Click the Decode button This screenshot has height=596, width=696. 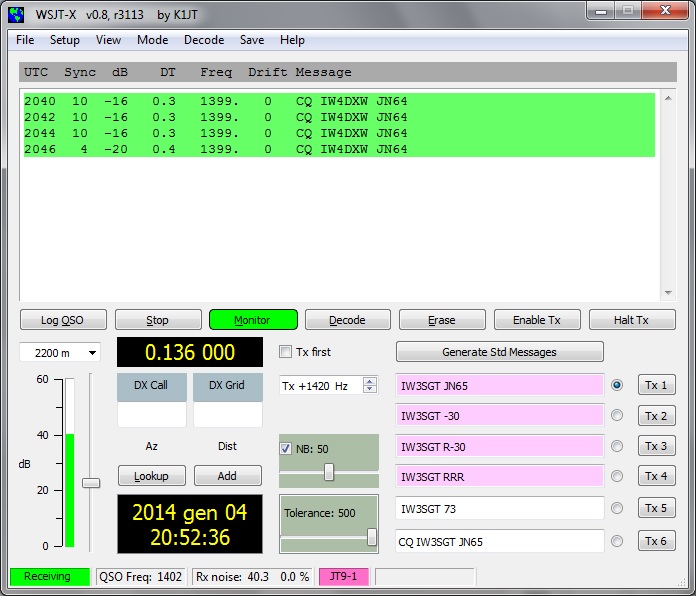(348, 320)
